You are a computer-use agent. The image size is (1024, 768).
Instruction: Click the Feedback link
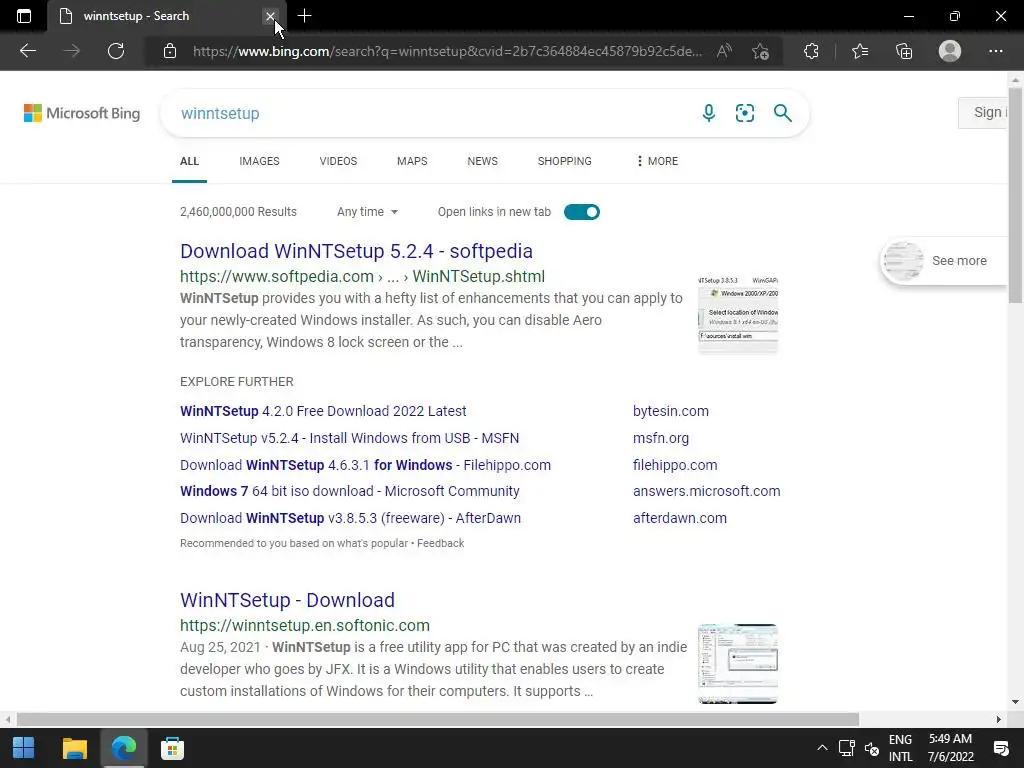coord(441,543)
